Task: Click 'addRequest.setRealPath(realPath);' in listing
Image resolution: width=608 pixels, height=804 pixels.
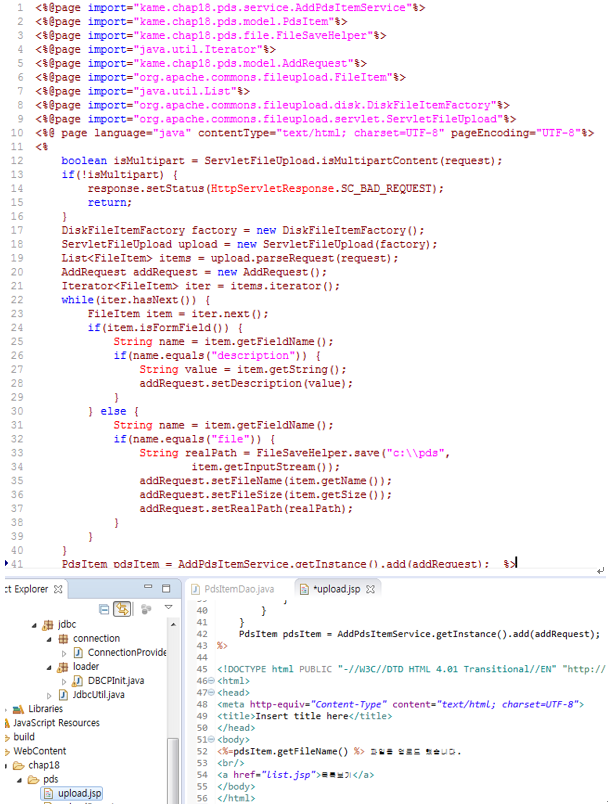Action: pos(246,509)
